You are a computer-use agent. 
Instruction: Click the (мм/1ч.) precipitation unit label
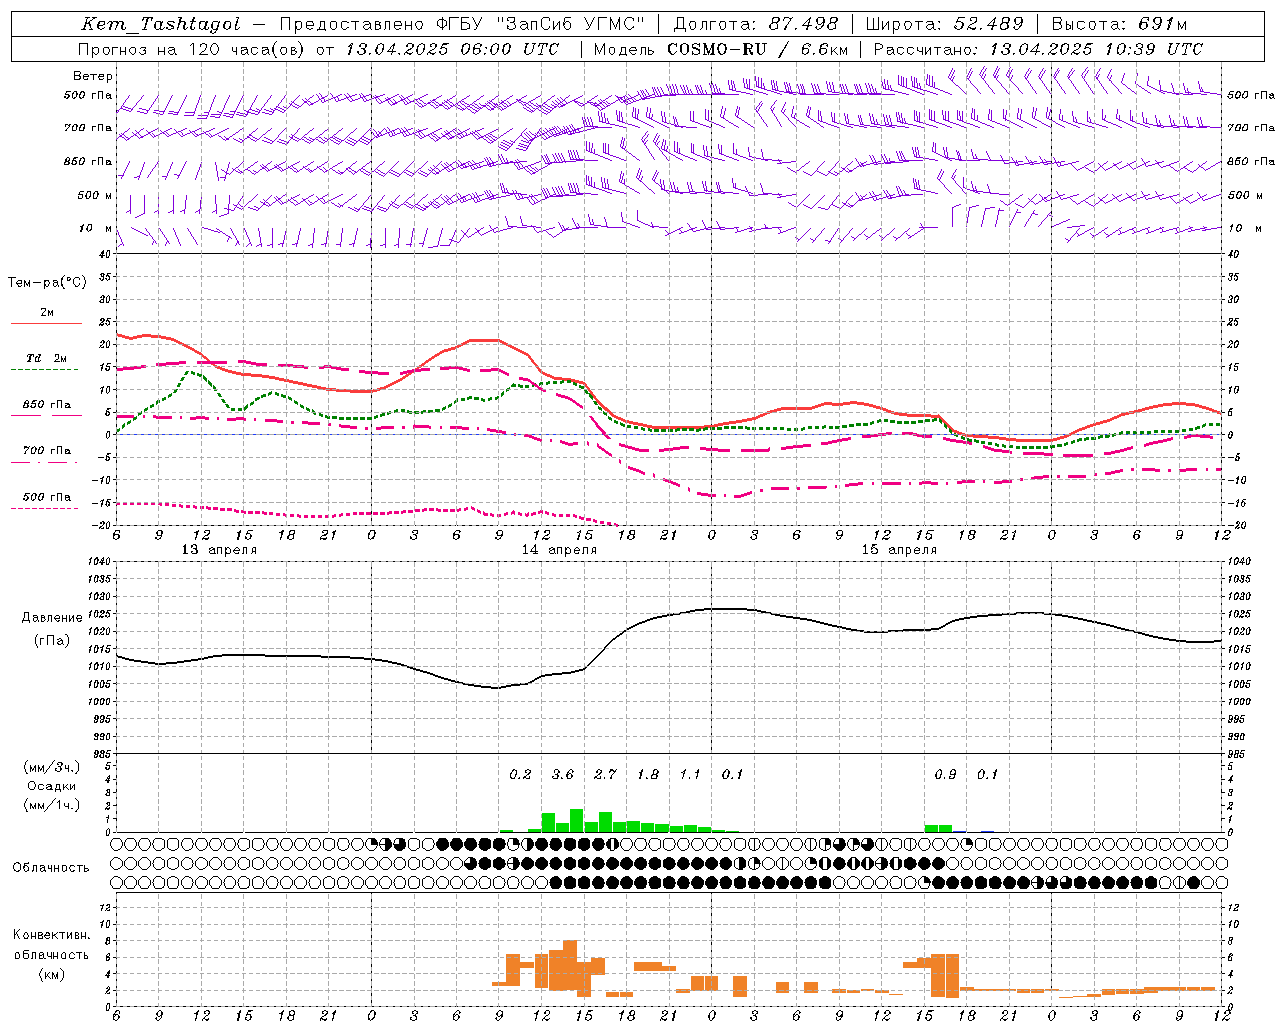52,805
